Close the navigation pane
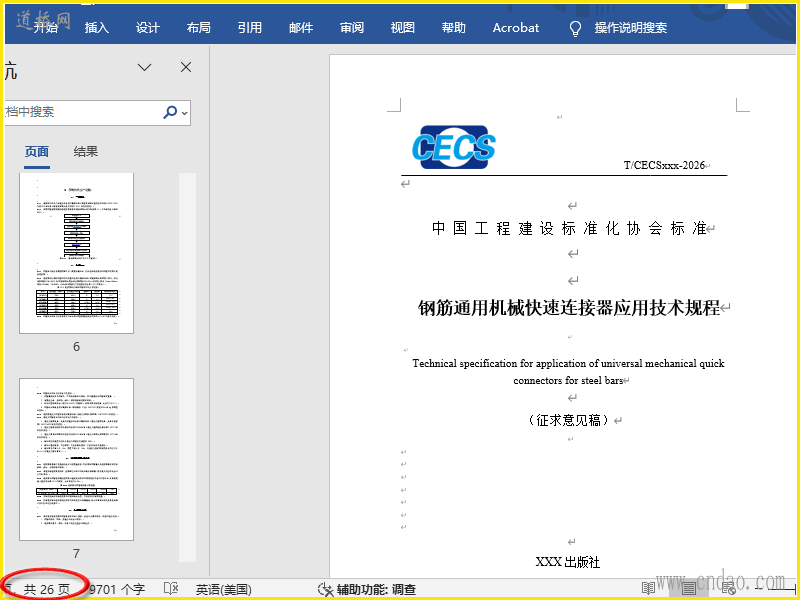The image size is (800, 600). tap(186, 67)
